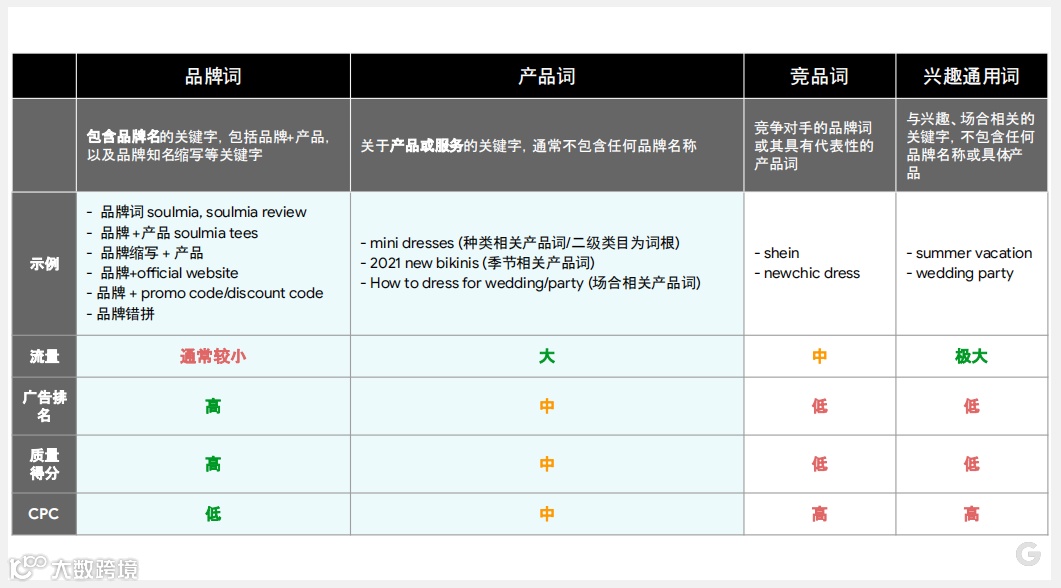Click the green 极大 traffic cell
The image size is (1061, 588).
pyautogui.click(x=971, y=356)
